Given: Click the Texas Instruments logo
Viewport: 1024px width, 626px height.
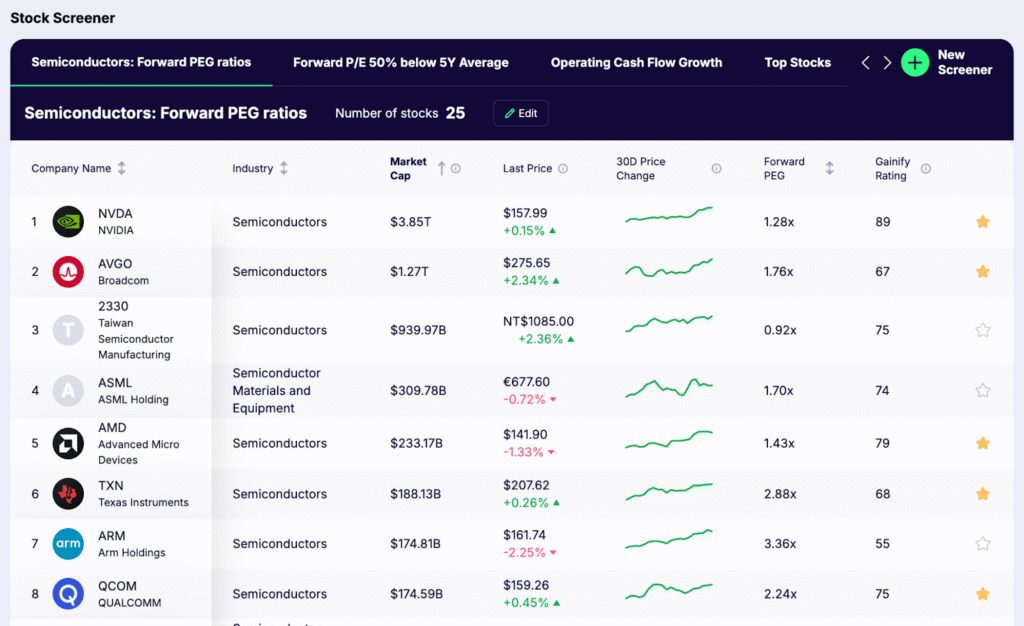Looking at the screenshot, I should pos(68,494).
